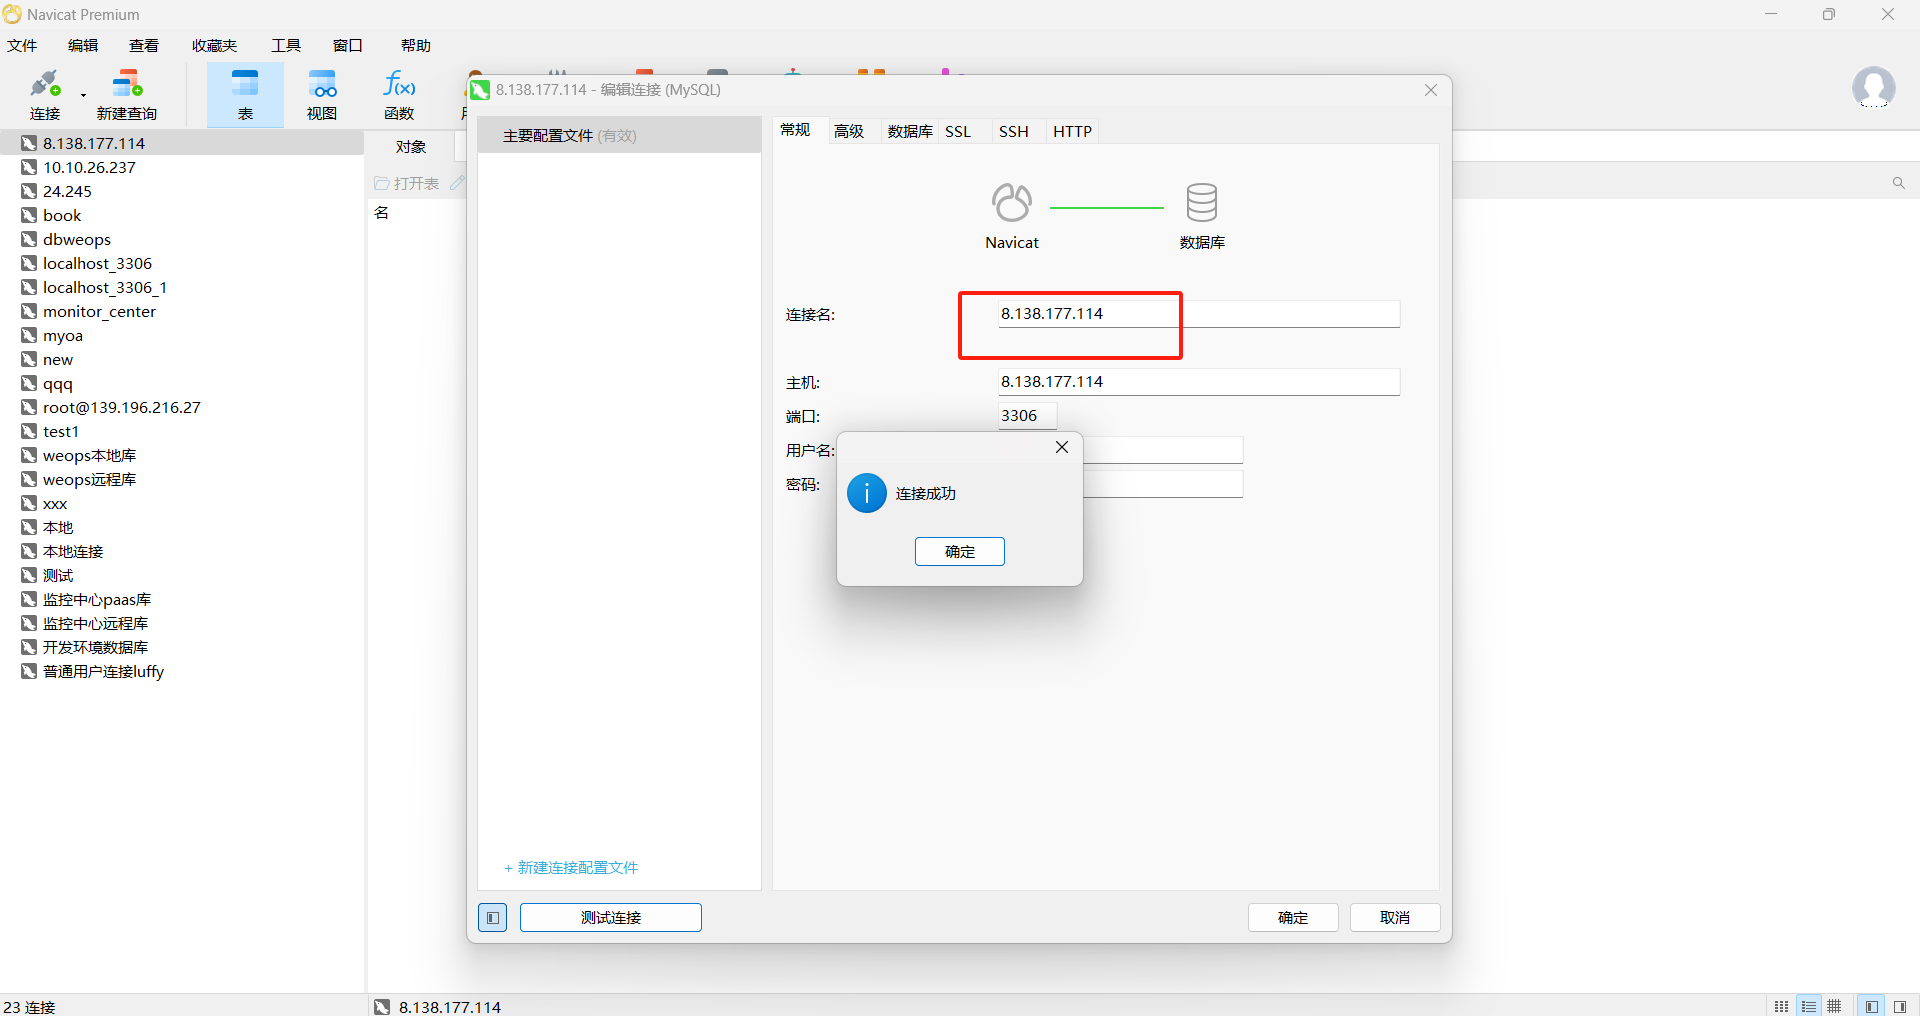1920x1016 pixels.
Task: Click the blue info icon in the message box
Action: pos(866,493)
